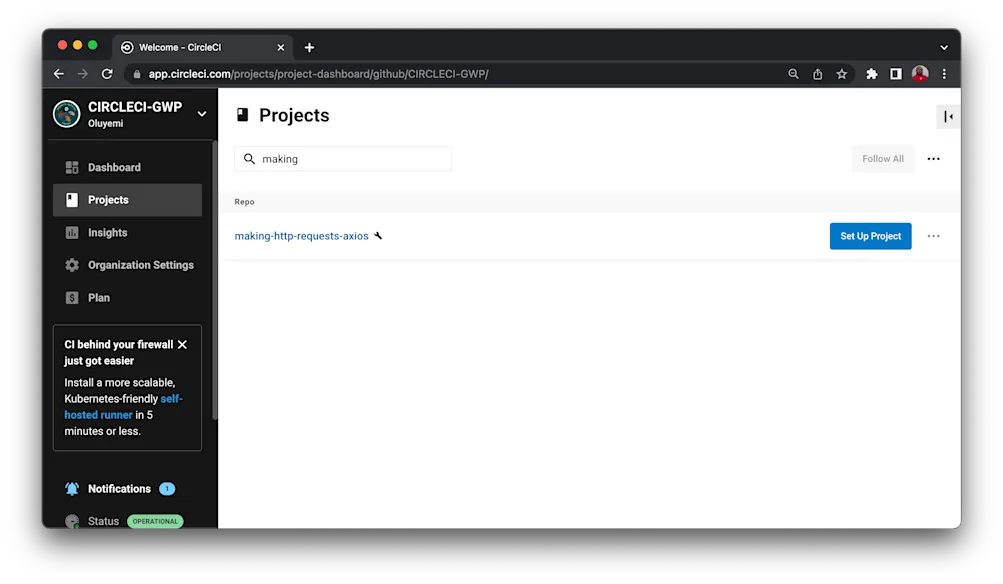Open the Dashboard section
1003x584 pixels.
[x=113, y=166]
